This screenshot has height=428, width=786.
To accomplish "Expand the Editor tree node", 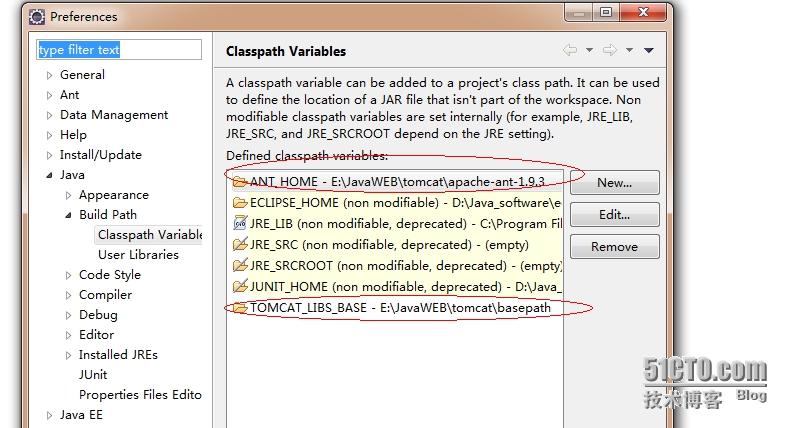I will [x=68, y=335].
